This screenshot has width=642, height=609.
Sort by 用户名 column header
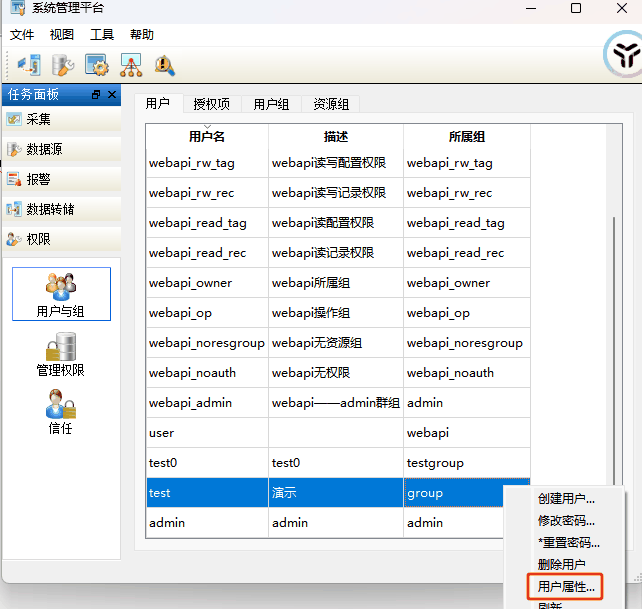pos(207,136)
